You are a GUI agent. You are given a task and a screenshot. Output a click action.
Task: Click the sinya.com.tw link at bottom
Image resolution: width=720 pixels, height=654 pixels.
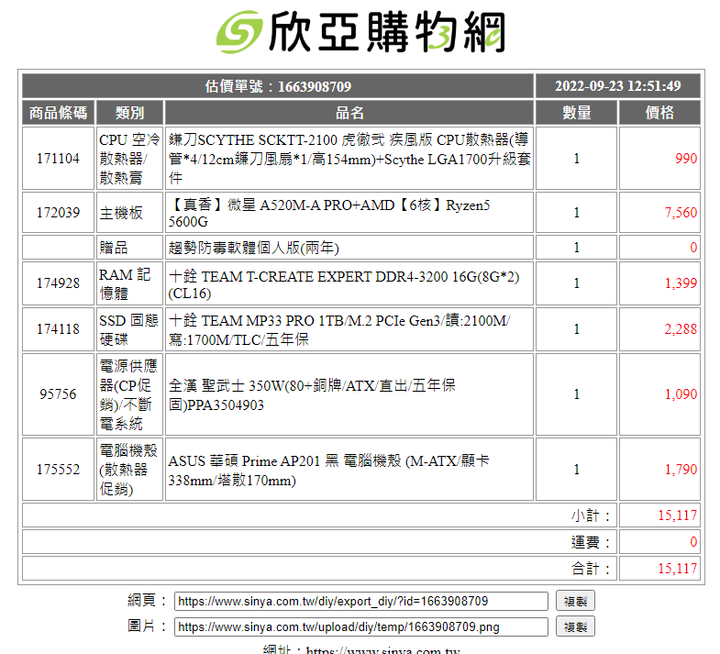click(x=383, y=650)
